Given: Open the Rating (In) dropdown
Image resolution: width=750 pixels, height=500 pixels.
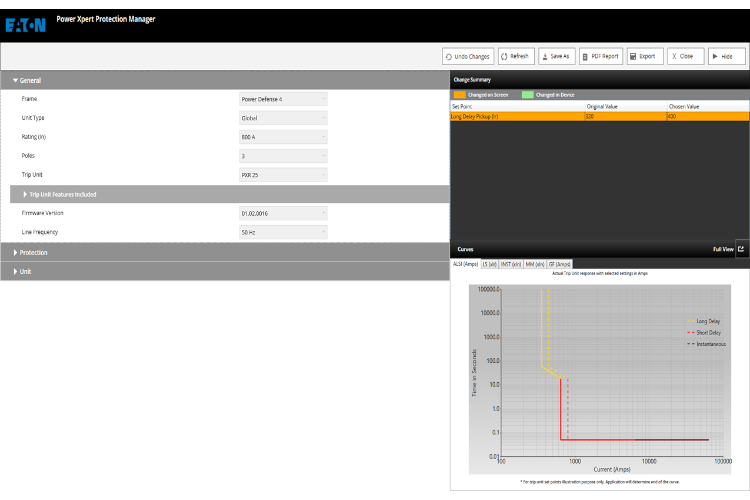Looking at the screenshot, I should coord(283,137).
